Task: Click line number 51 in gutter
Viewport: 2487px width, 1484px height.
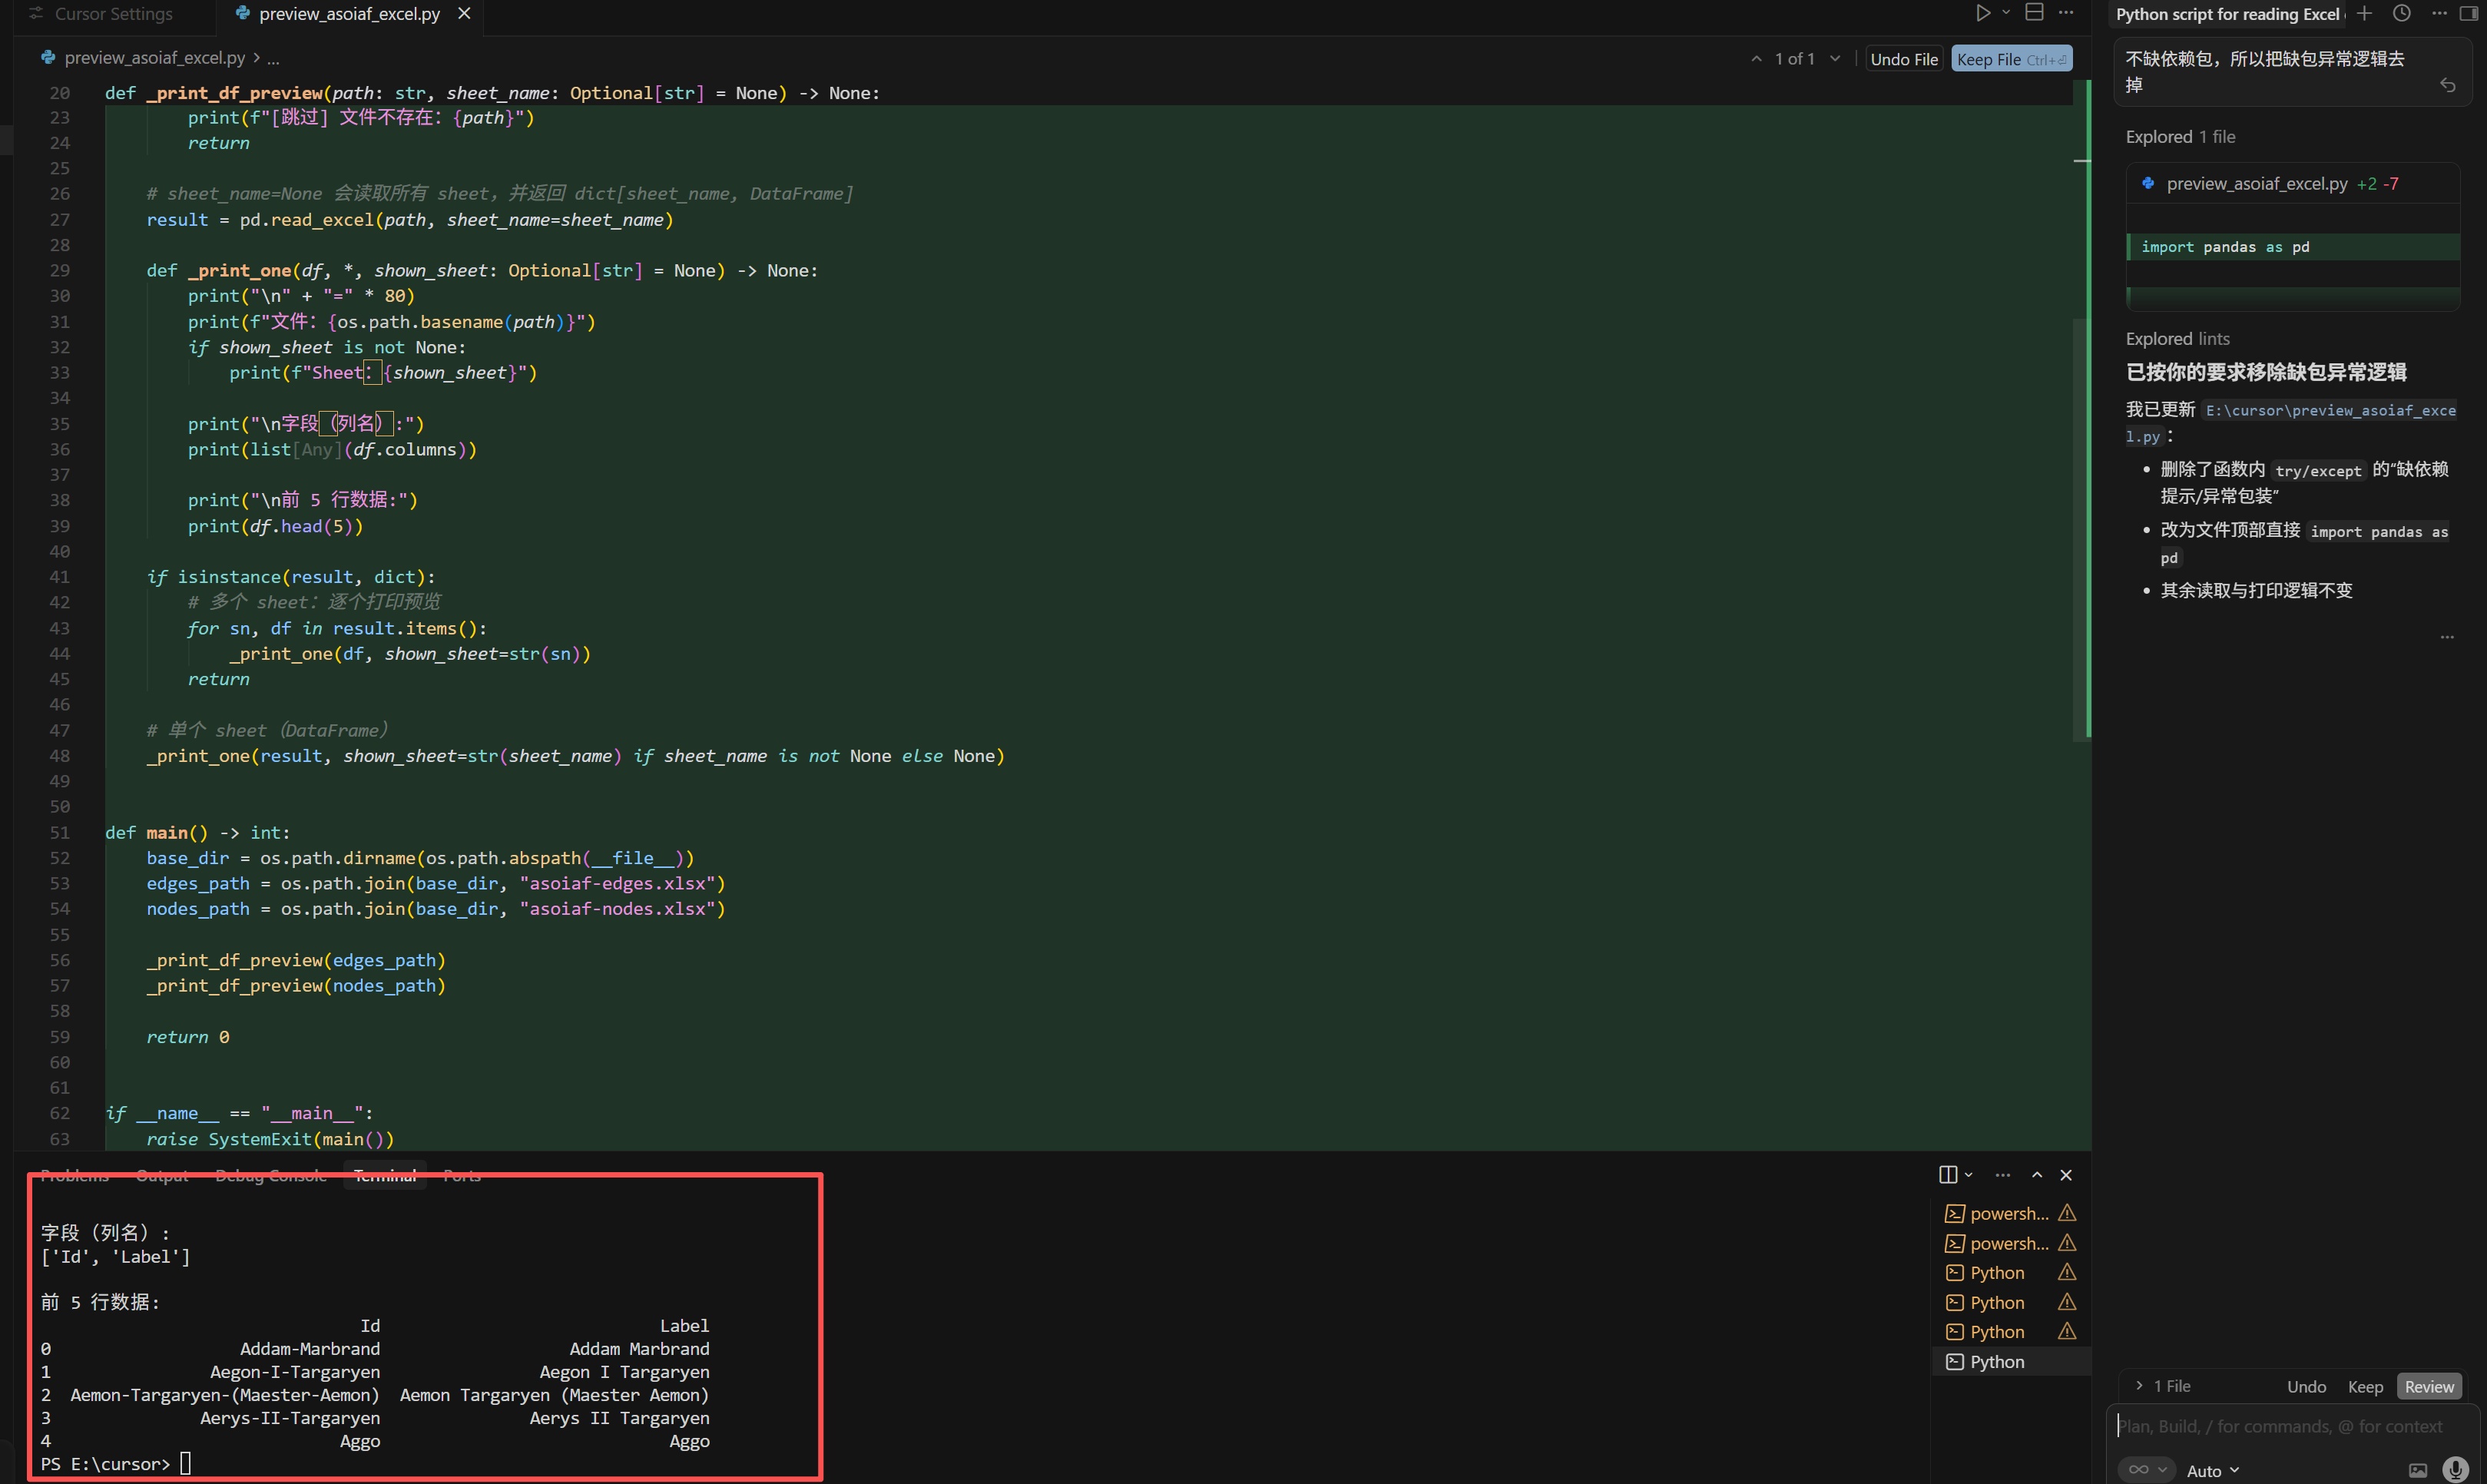Action: [x=60, y=833]
